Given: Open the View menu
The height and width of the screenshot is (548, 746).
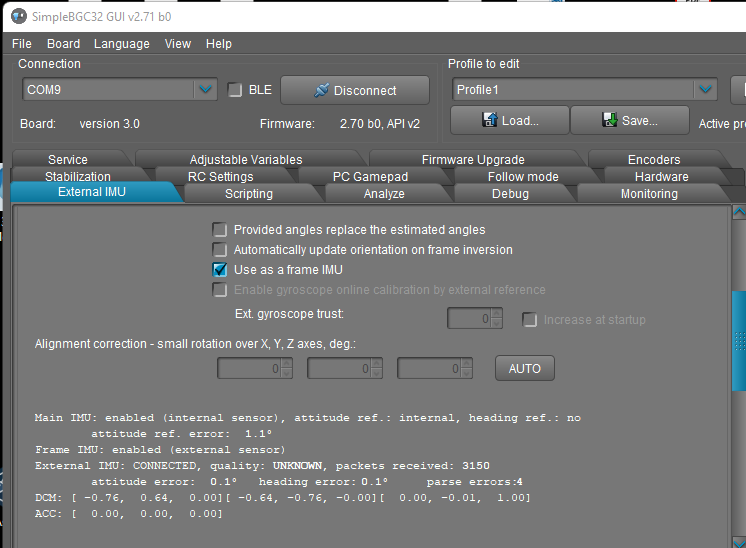Looking at the screenshot, I should tap(178, 44).
